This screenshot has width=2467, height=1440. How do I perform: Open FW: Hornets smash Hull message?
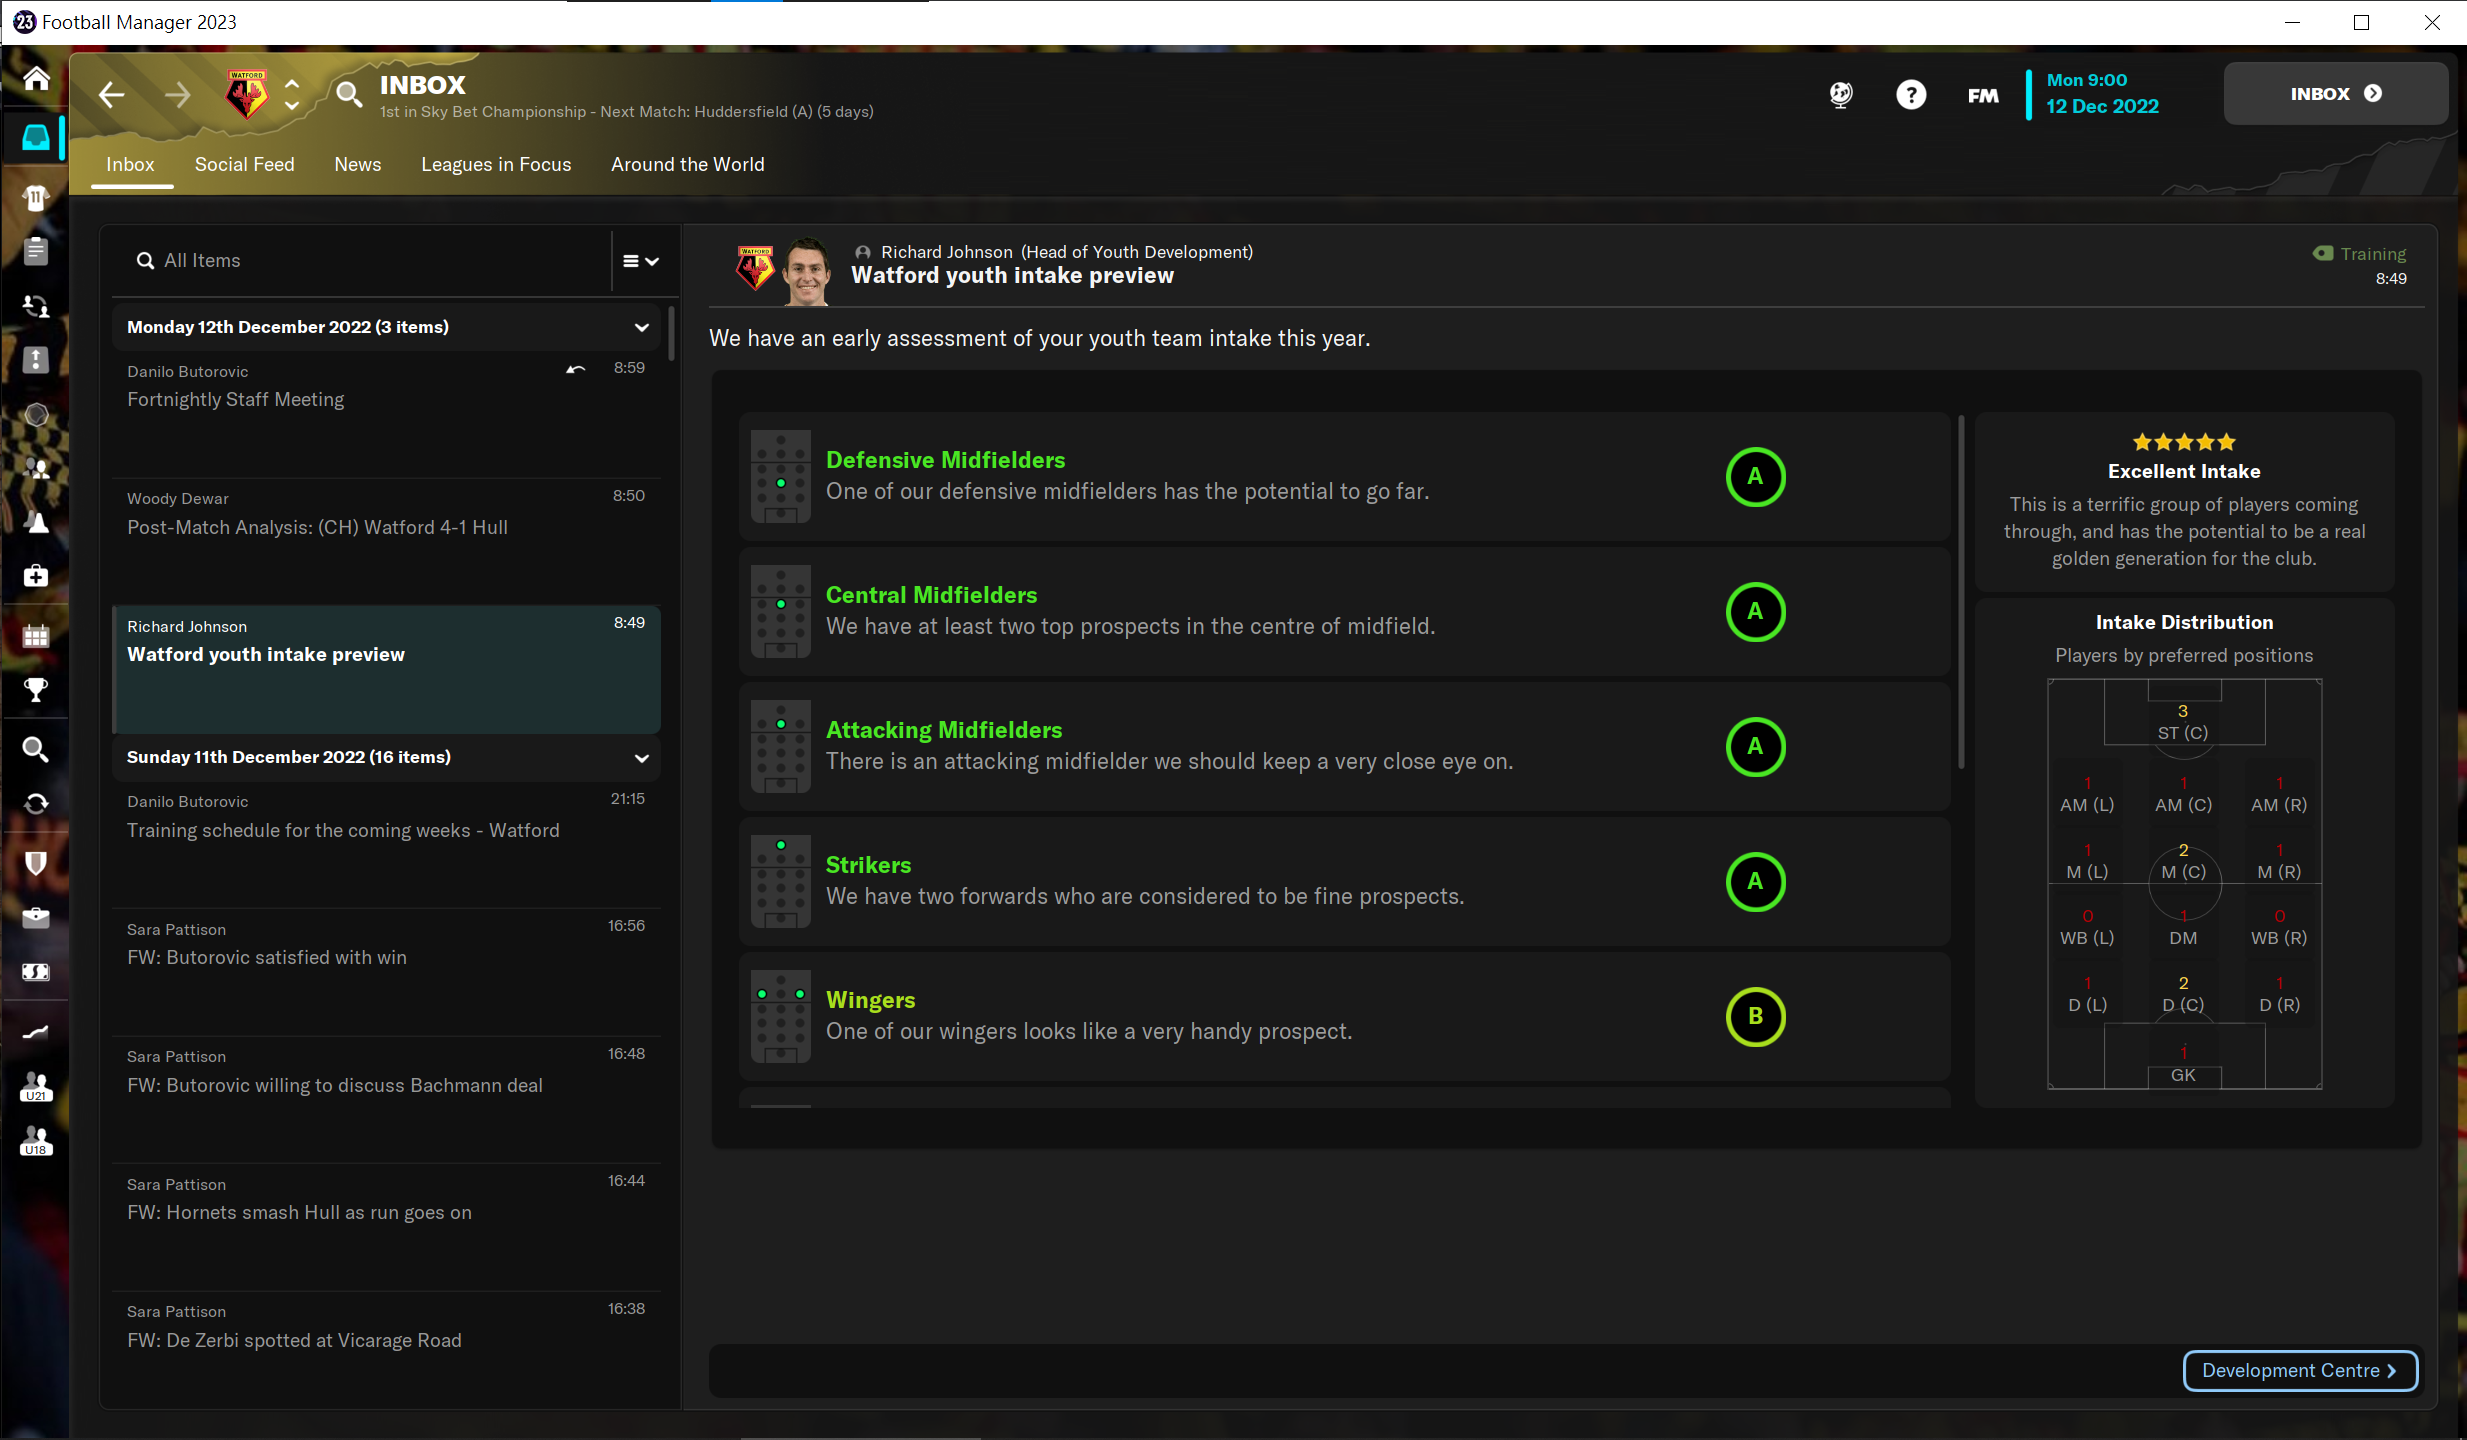click(386, 1227)
